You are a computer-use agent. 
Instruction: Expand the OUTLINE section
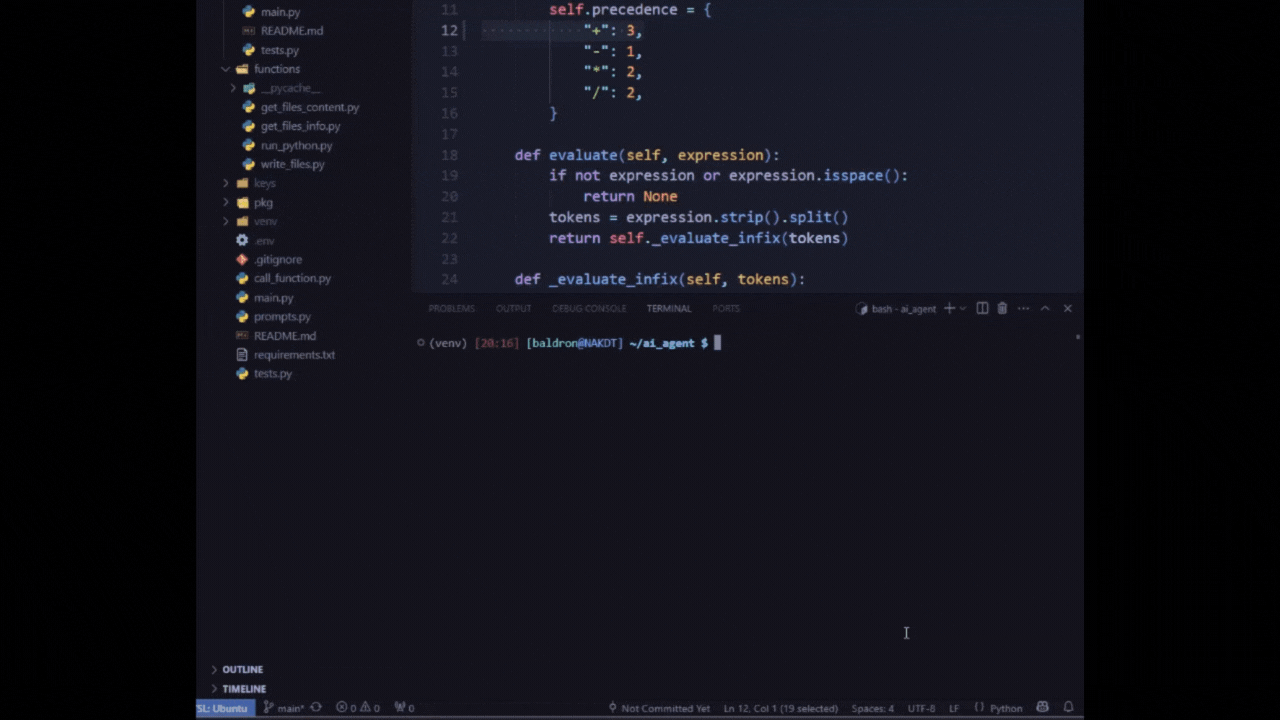pyautogui.click(x=242, y=669)
